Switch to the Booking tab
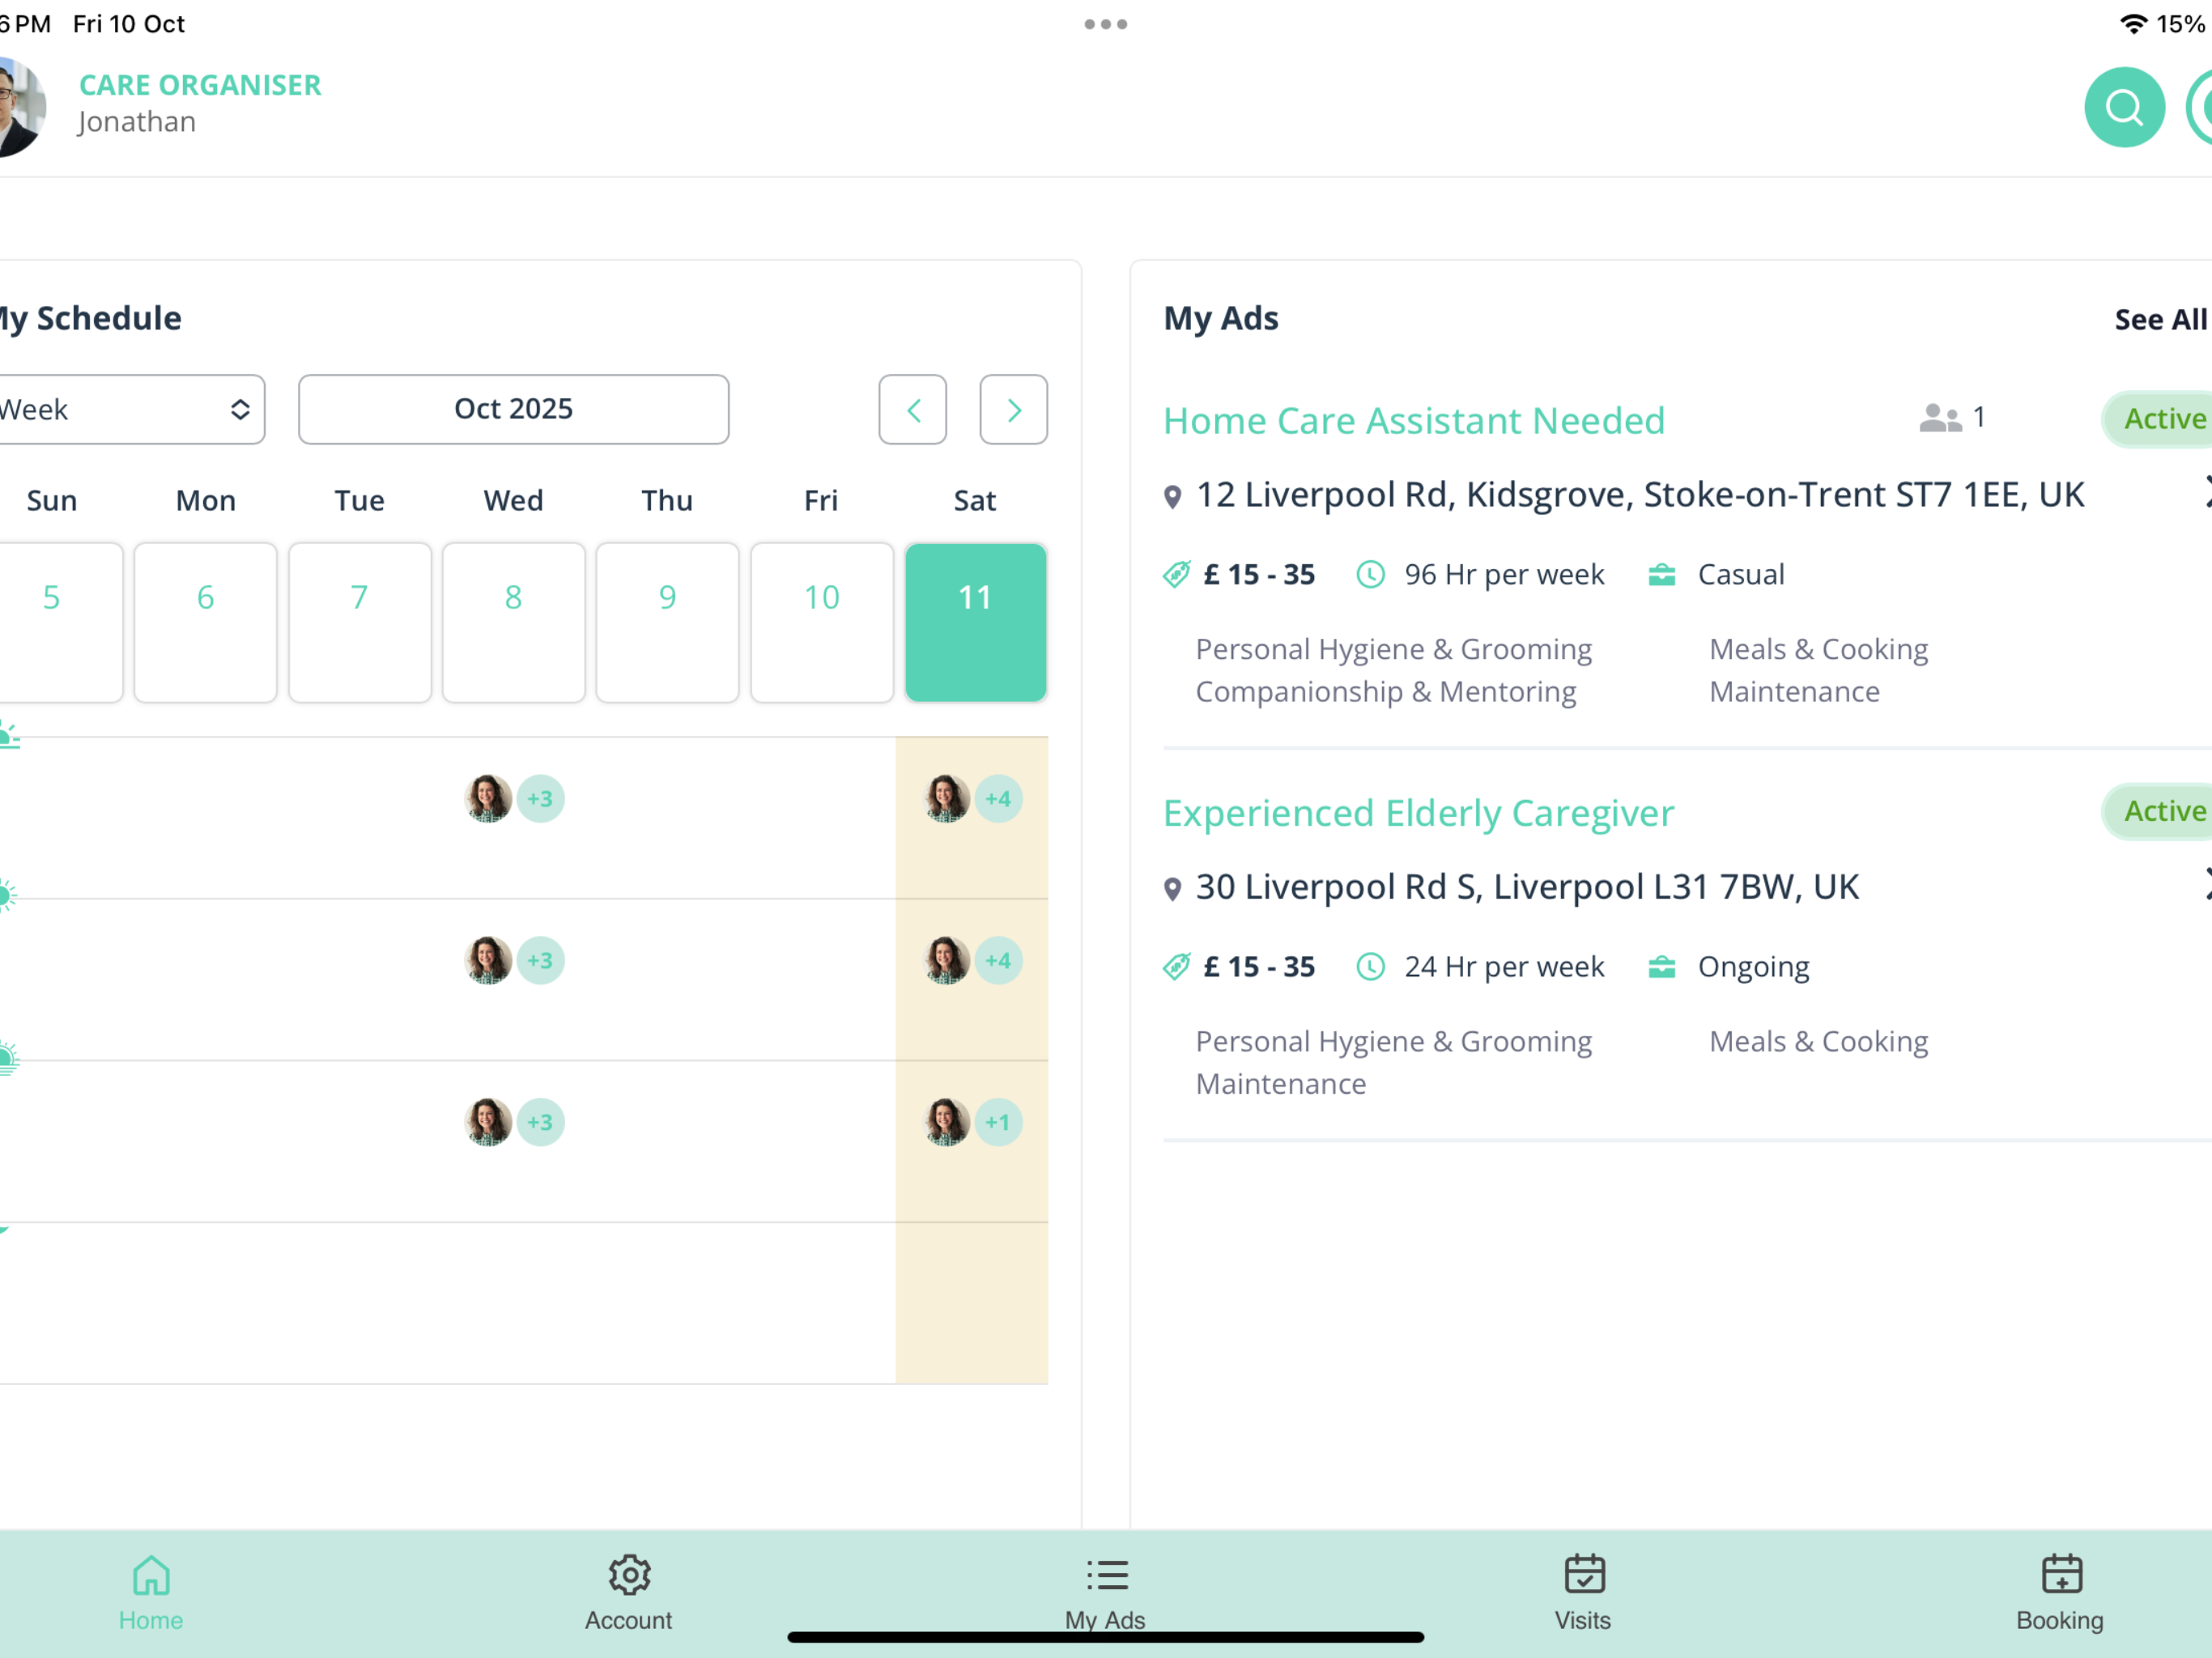Viewport: 2212px width, 1658px height. coord(2061,1594)
